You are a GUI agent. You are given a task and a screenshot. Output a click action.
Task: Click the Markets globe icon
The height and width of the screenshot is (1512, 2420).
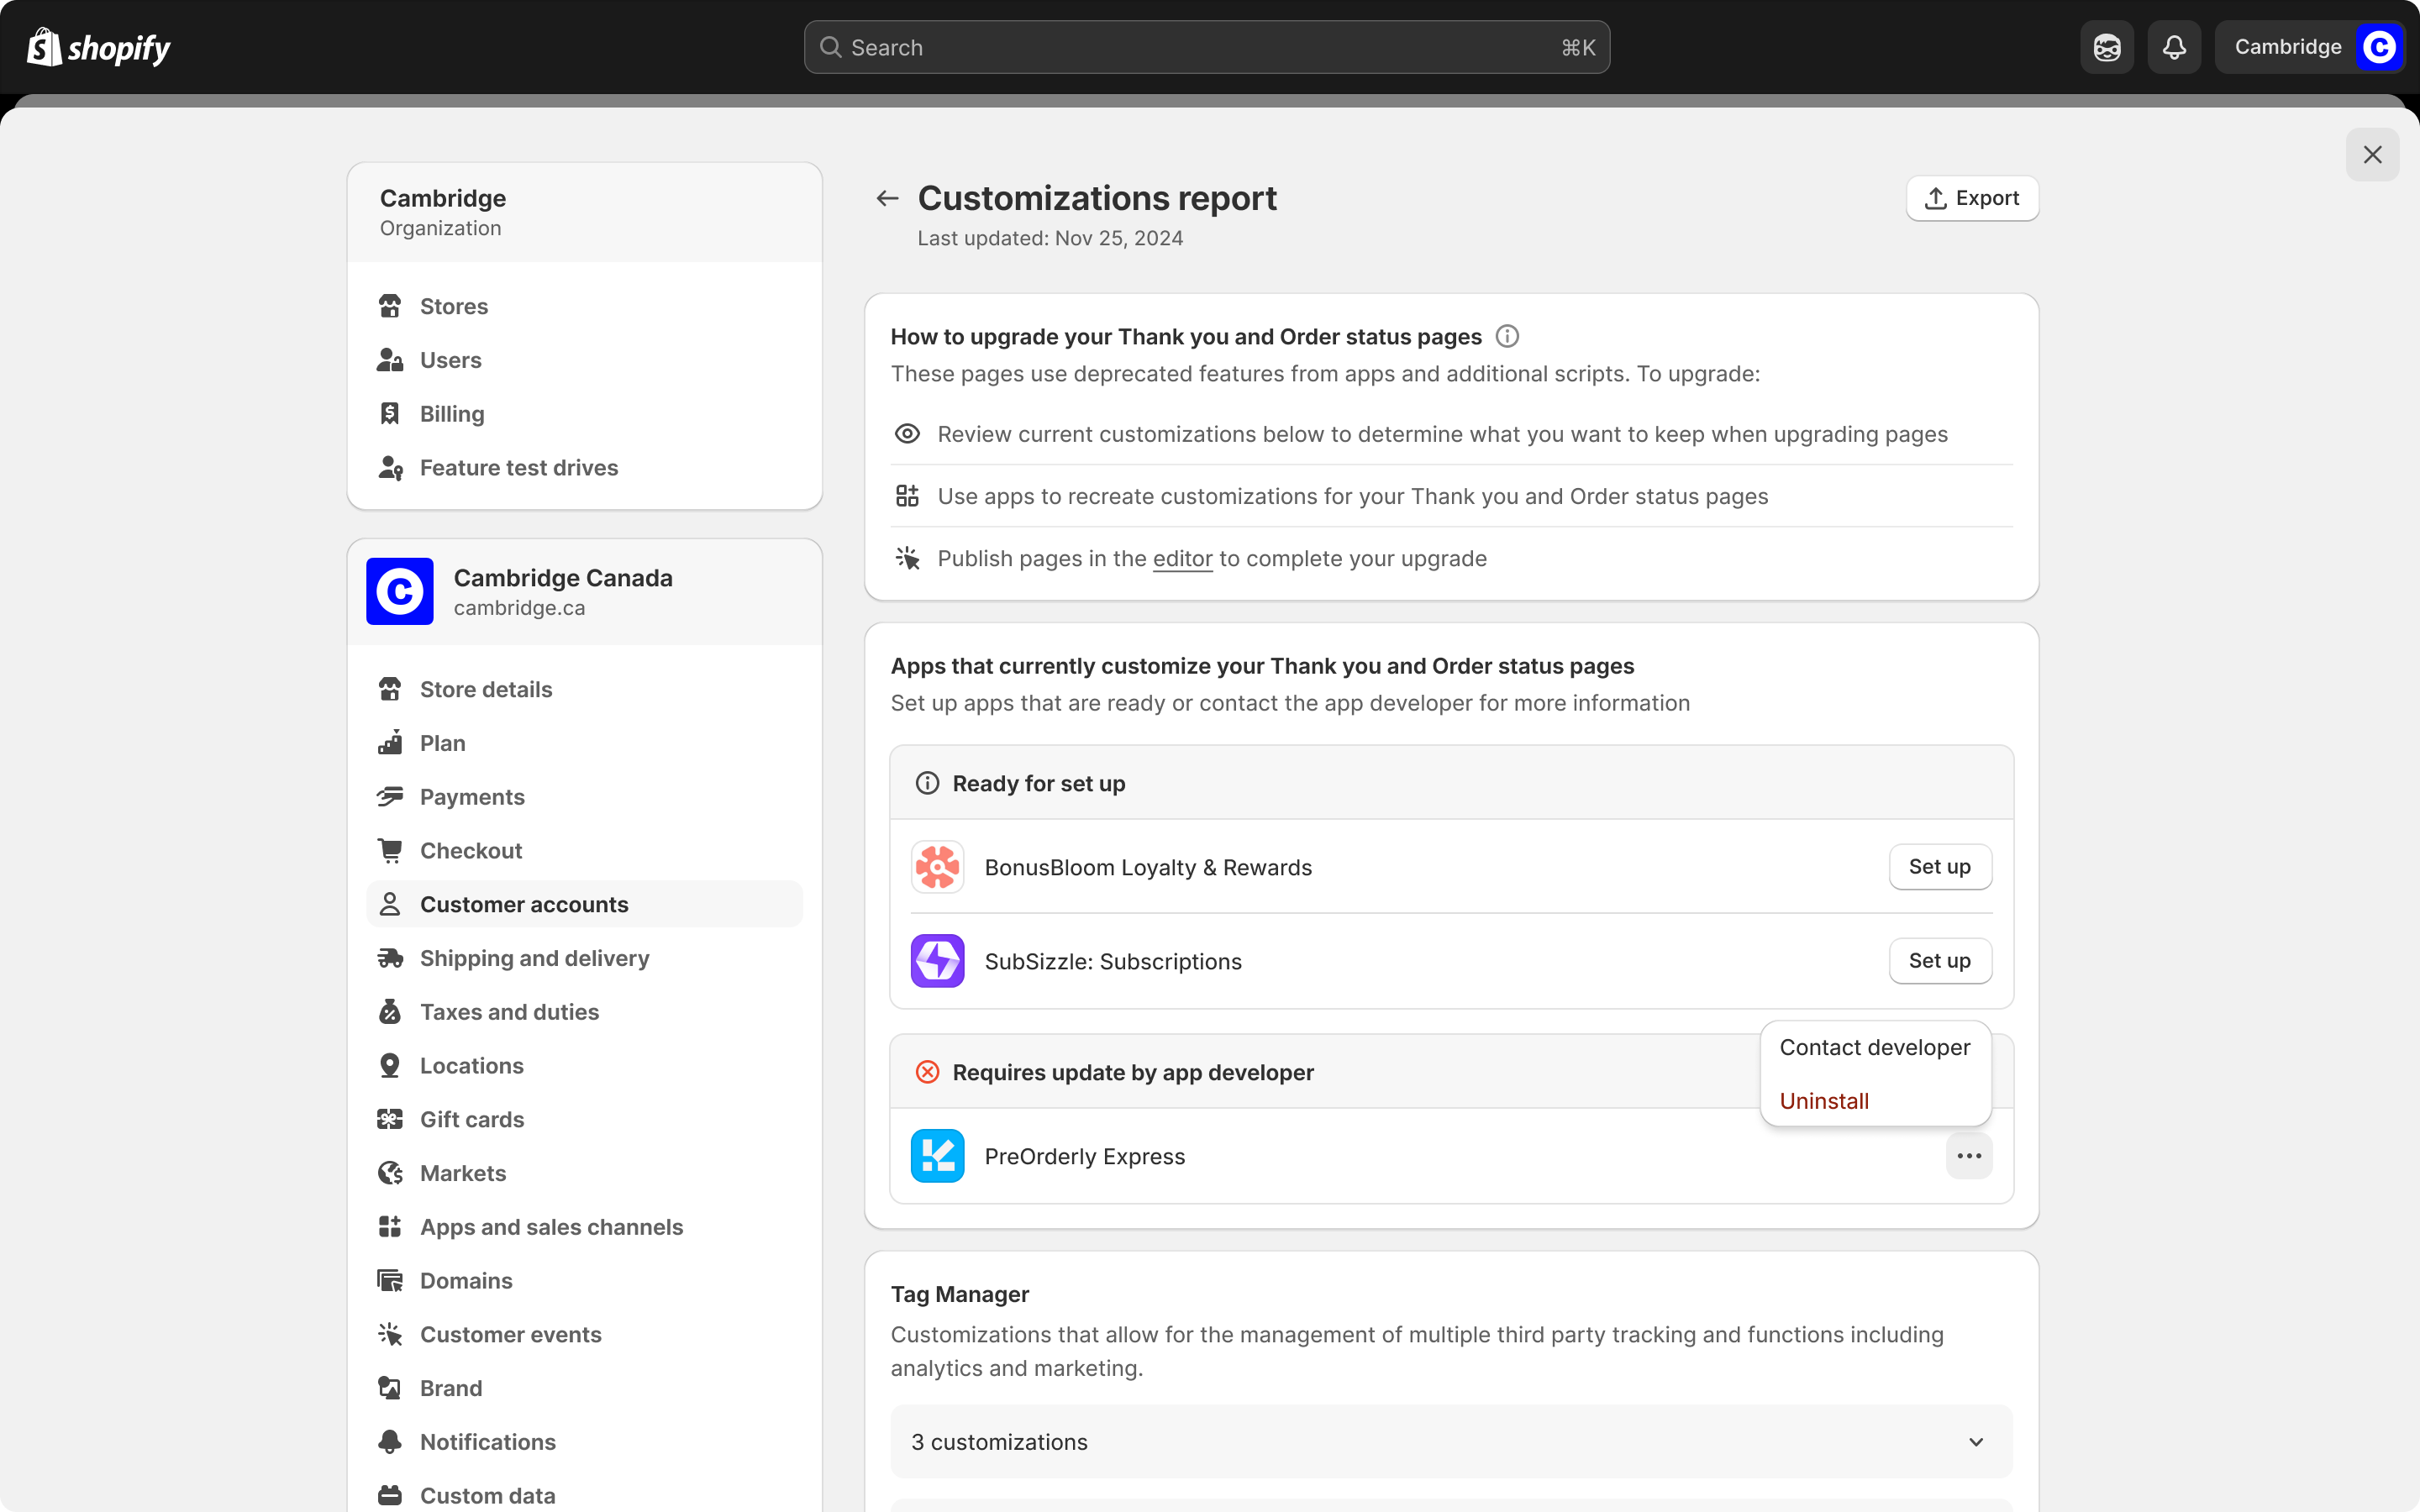[x=390, y=1173]
